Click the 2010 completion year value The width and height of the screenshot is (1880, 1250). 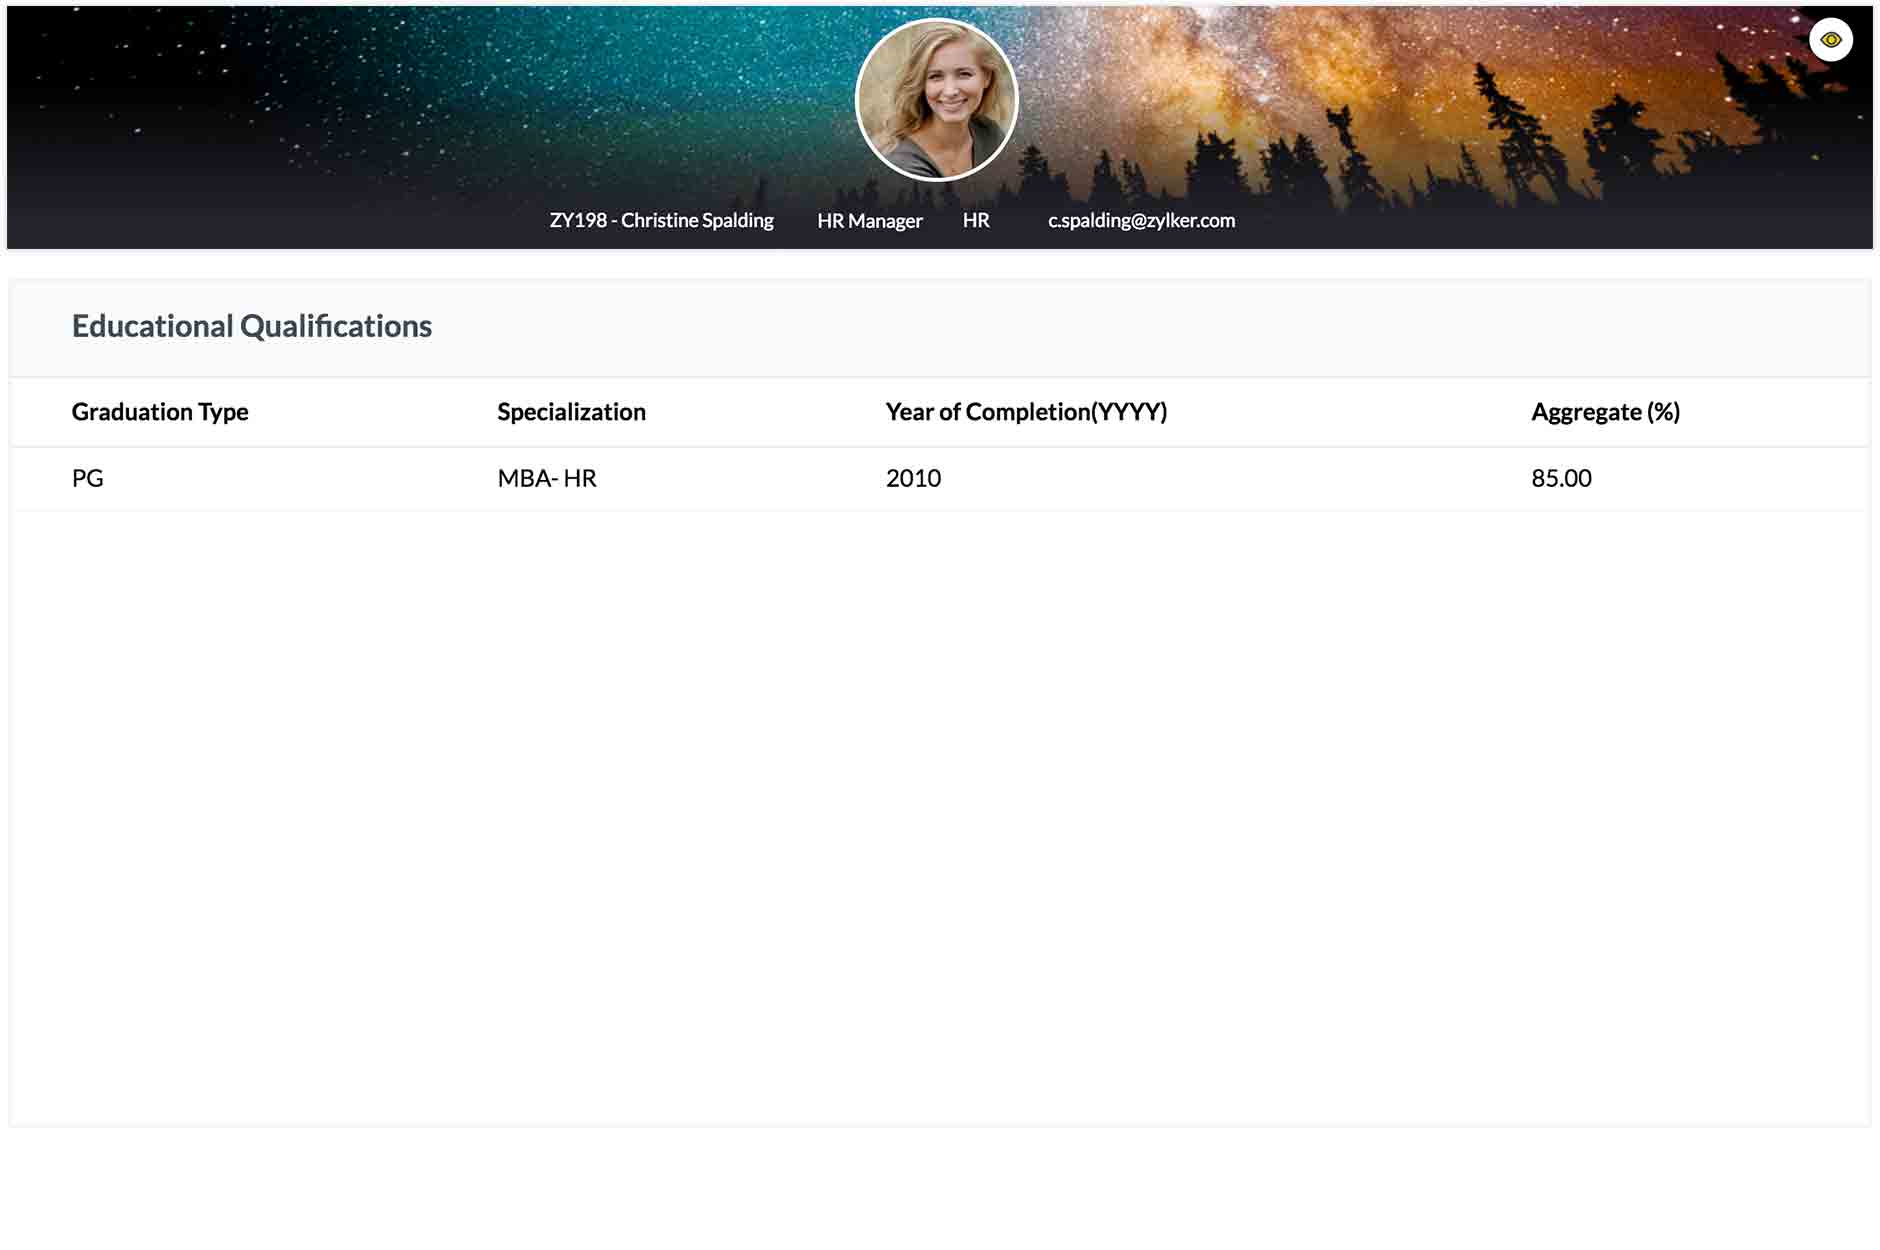(913, 478)
